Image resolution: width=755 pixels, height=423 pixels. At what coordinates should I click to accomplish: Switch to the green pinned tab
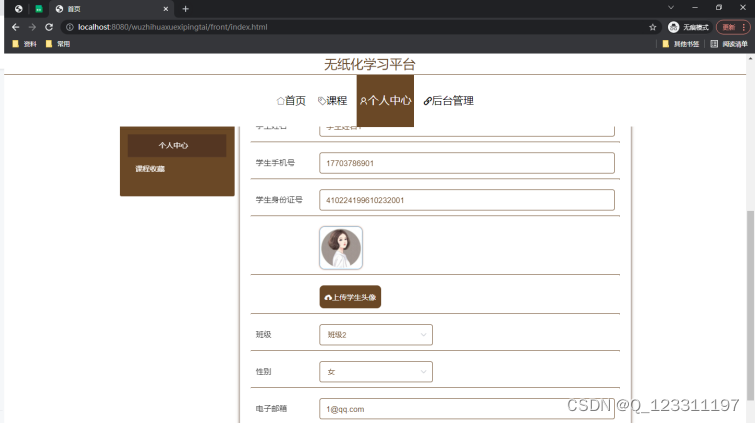[39, 9]
